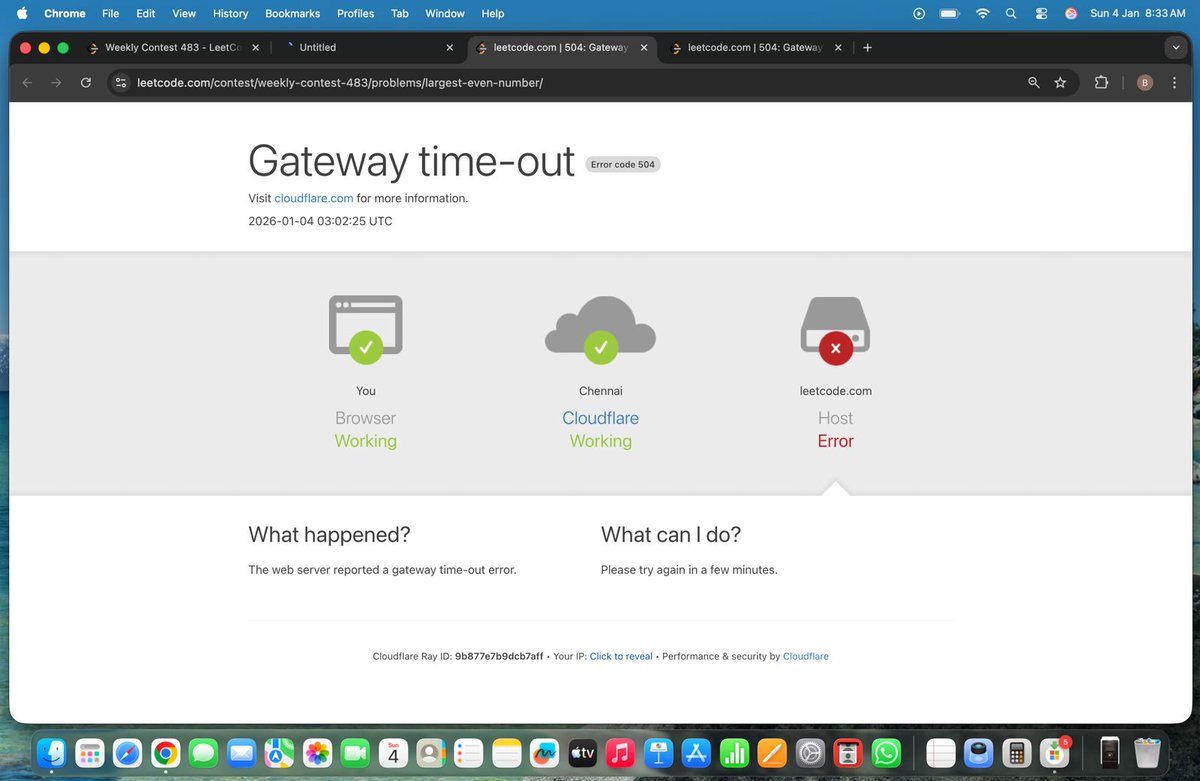Expand the tab search dropdown arrow
The image size is (1200, 781).
click(x=1175, y=47)
